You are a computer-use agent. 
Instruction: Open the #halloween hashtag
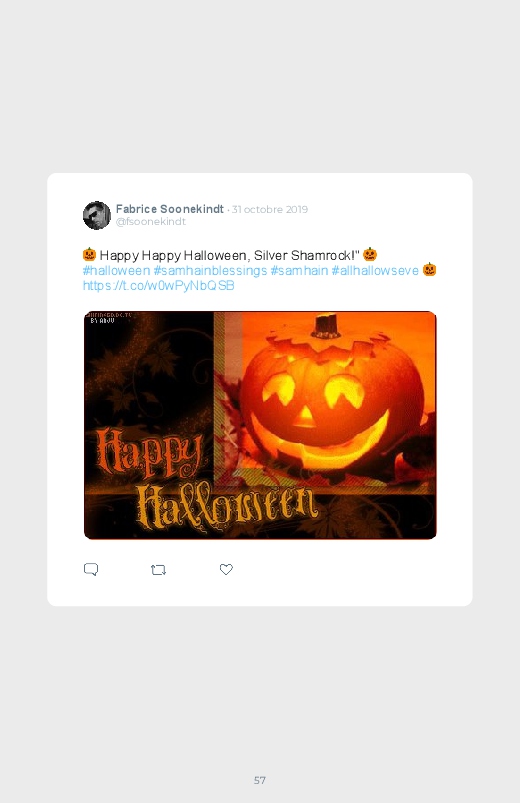116,270
